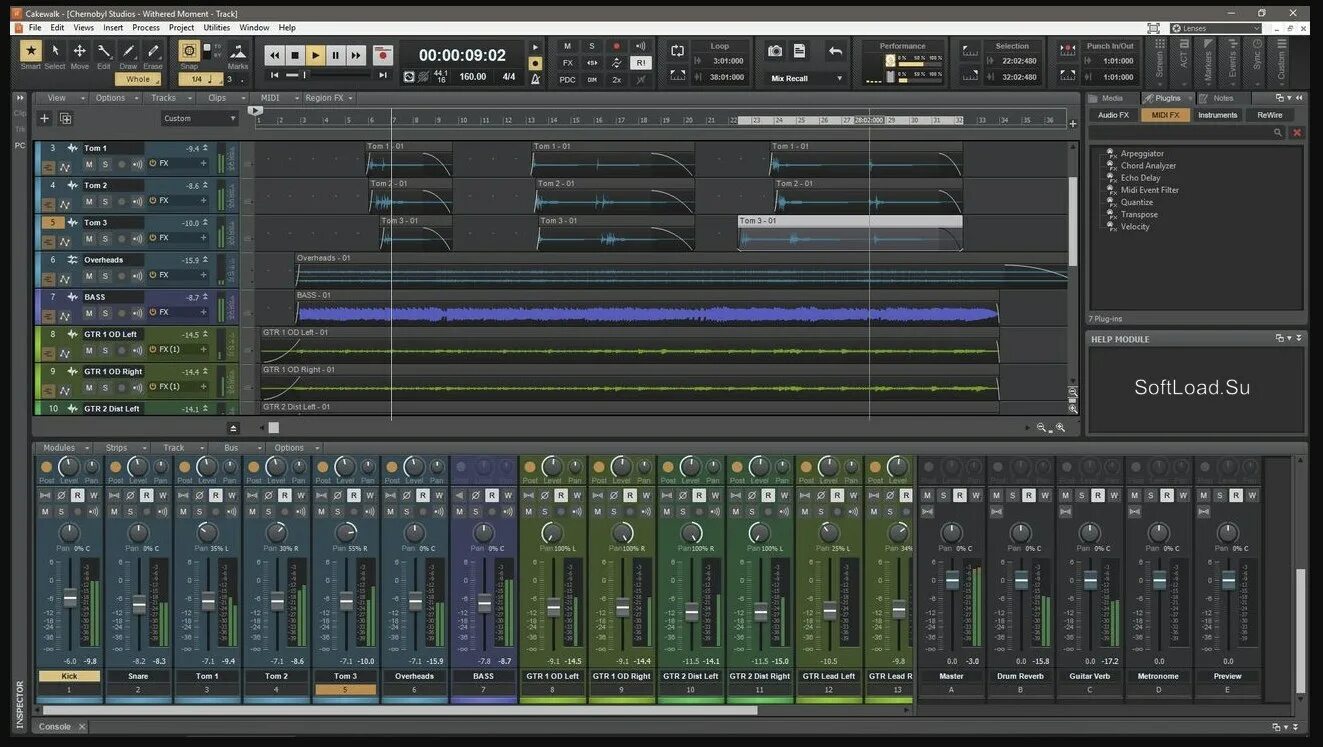Mute the Tom 1 track in track view
Screen dimensions: 1323x747
(89, 164)
